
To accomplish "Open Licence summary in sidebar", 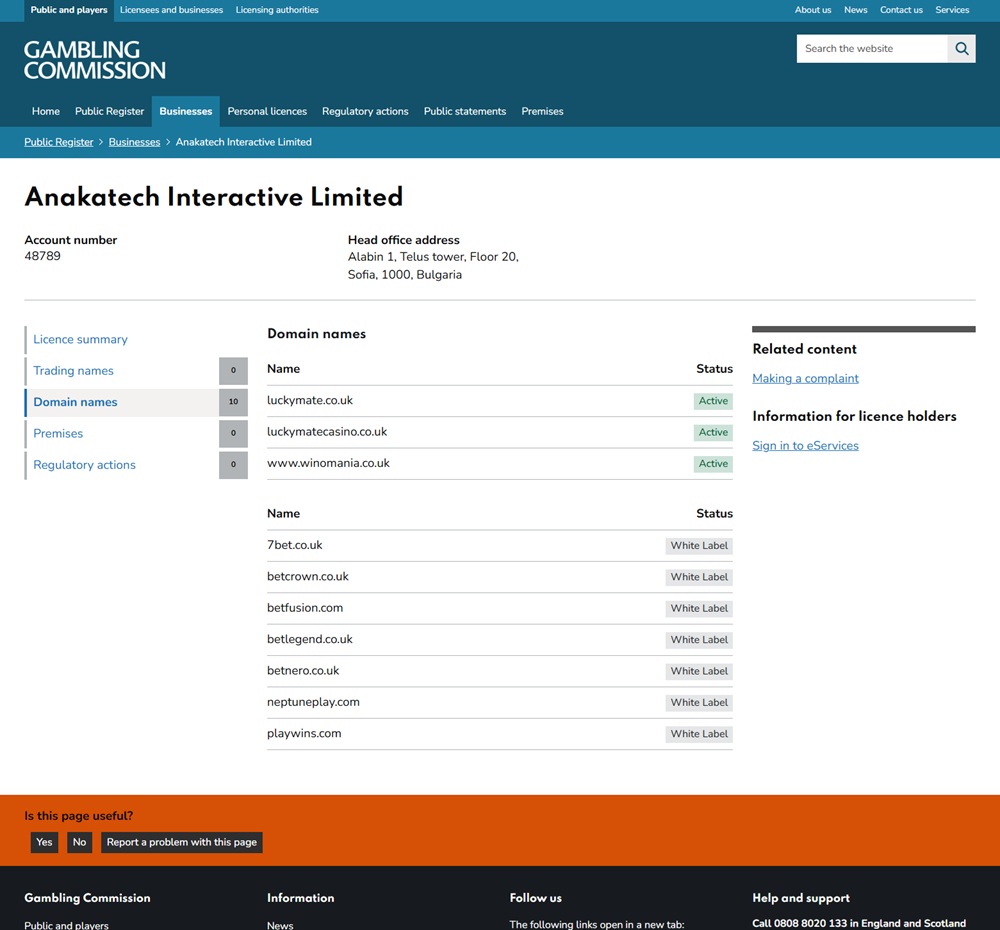I will pos(80,339).
